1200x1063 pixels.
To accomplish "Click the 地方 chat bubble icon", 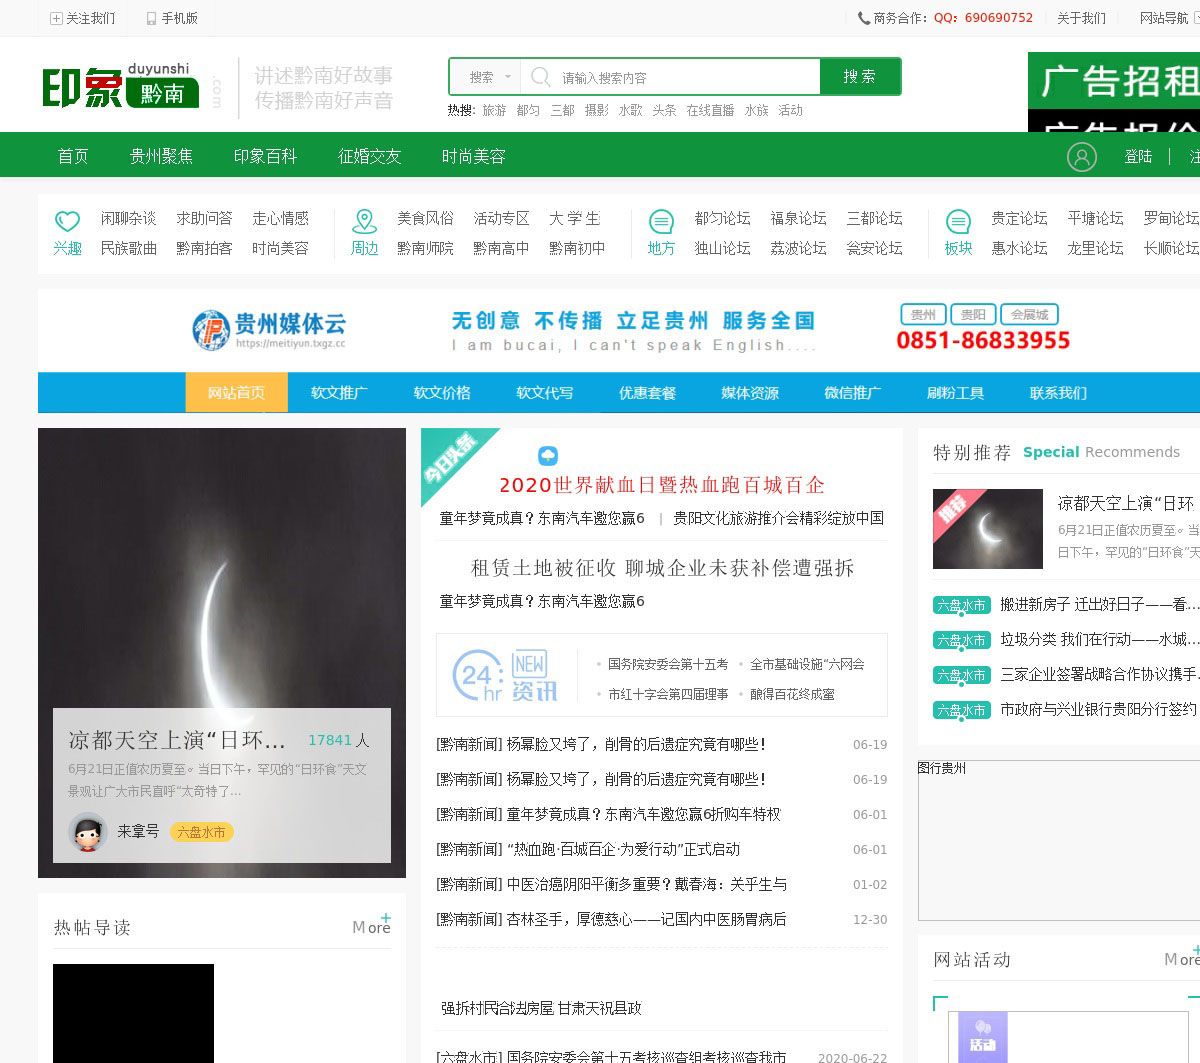I will coord(661,221).
